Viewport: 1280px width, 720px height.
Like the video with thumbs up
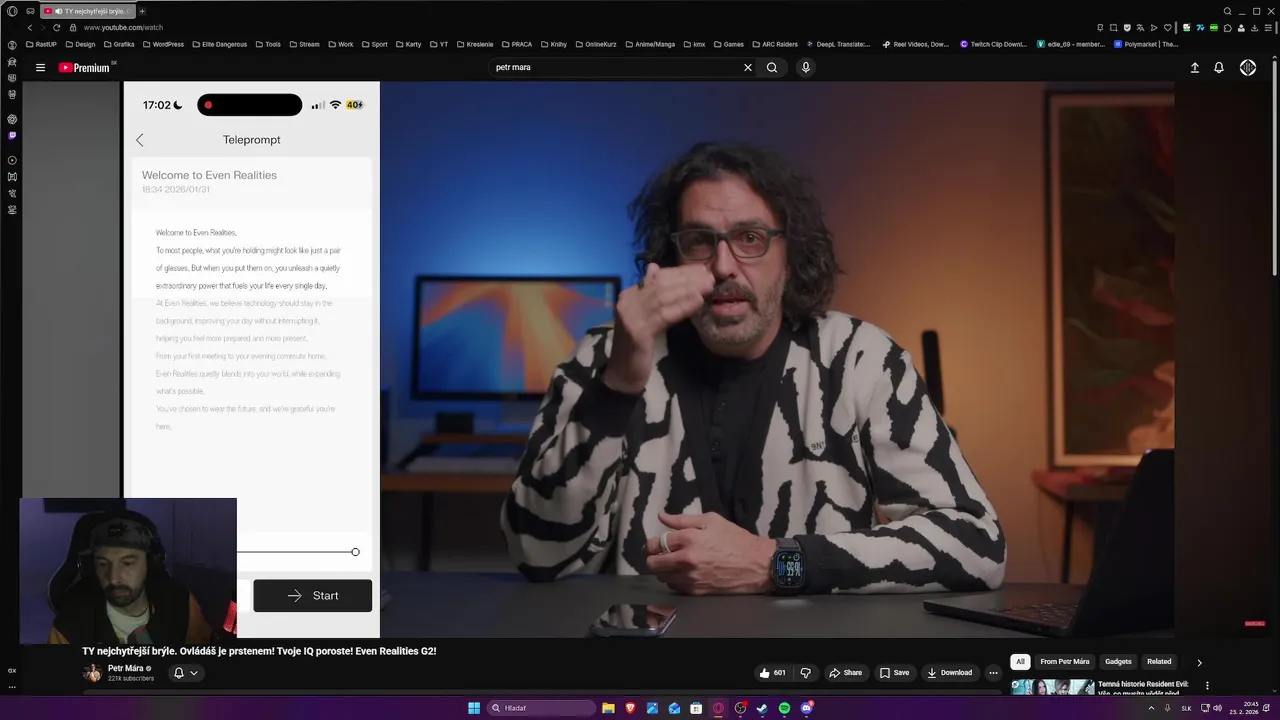coord(772,673)
